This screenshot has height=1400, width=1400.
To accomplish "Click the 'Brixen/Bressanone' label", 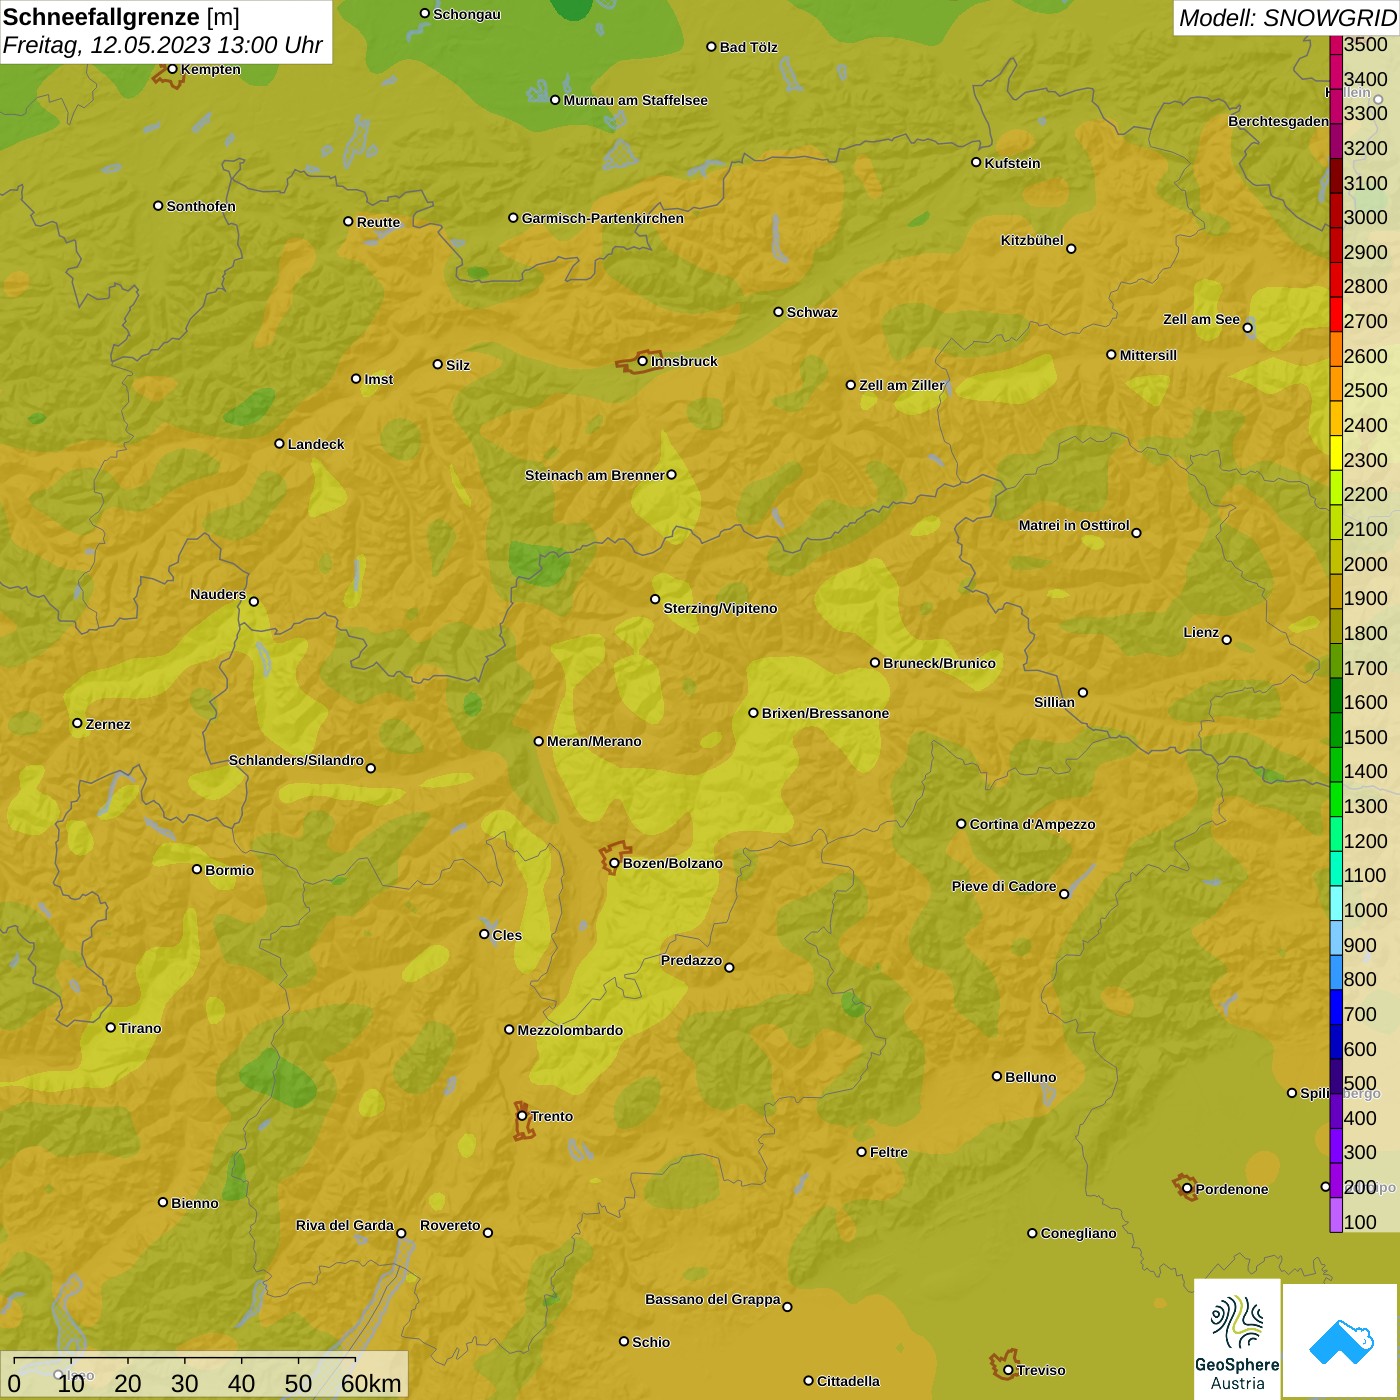I will [825, 713].
